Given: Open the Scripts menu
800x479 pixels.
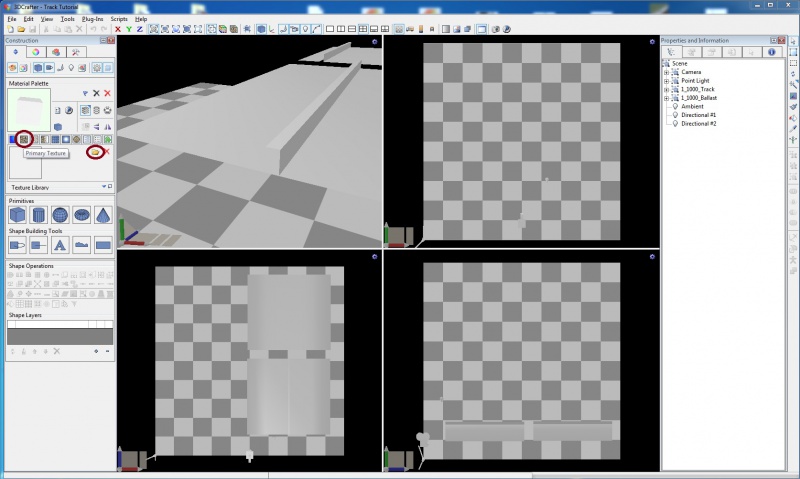Looking at the screenshot, I should 119,19.
